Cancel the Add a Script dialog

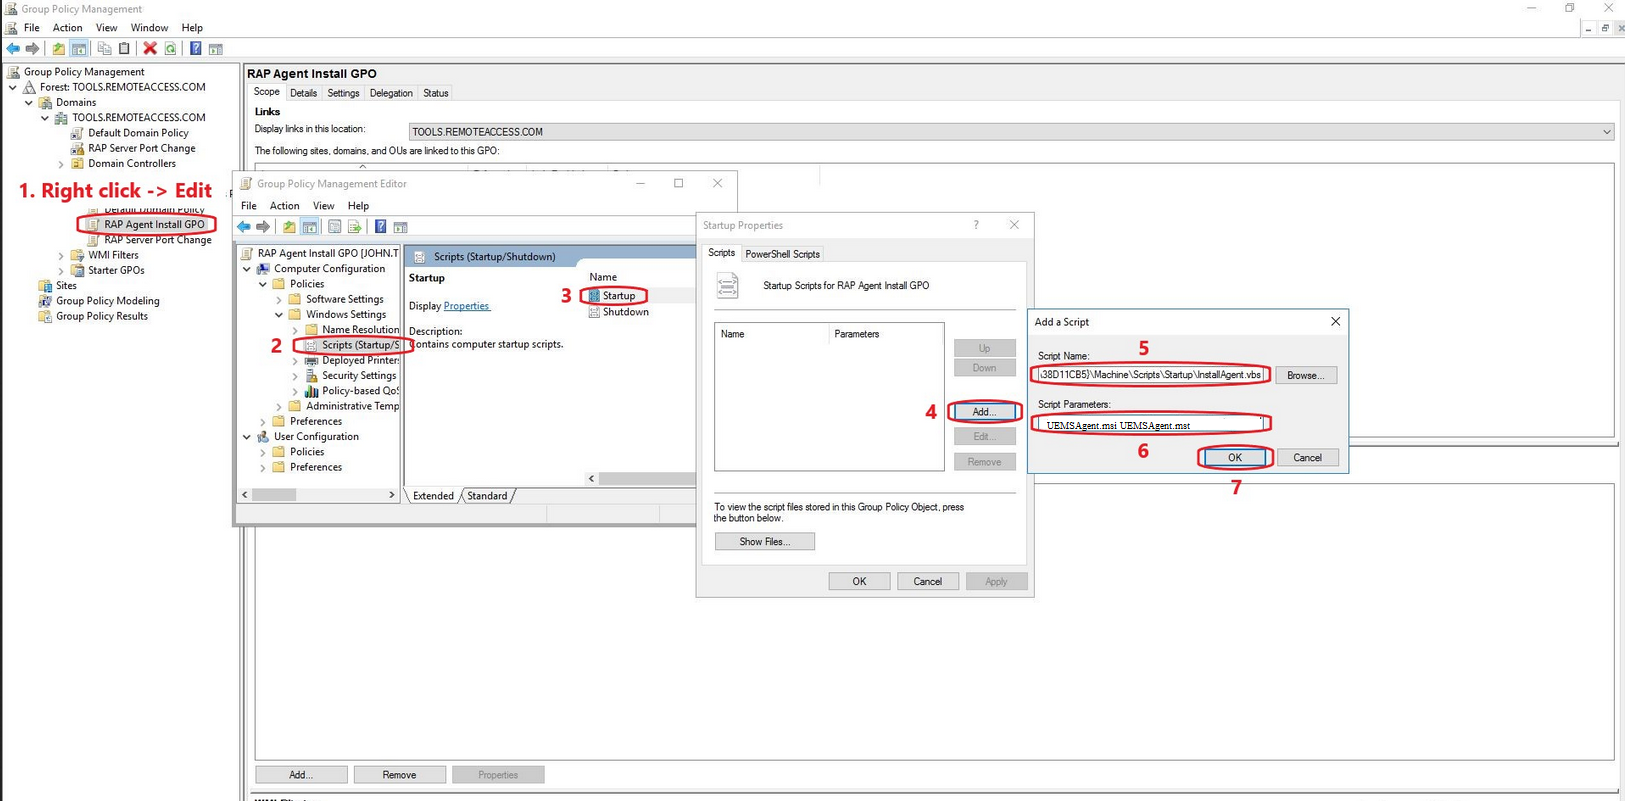click(1307, 458)
